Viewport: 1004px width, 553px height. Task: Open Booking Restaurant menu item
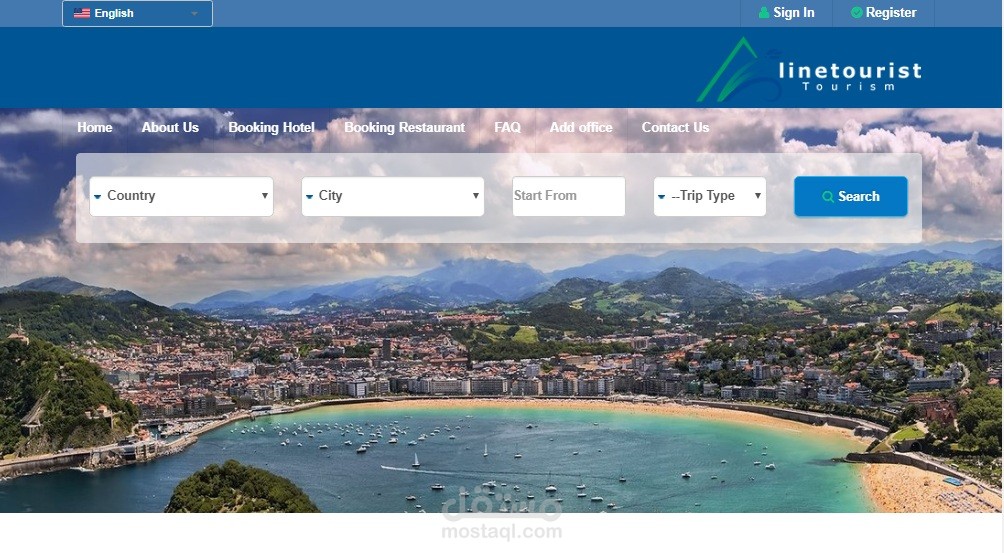point(405,127)
